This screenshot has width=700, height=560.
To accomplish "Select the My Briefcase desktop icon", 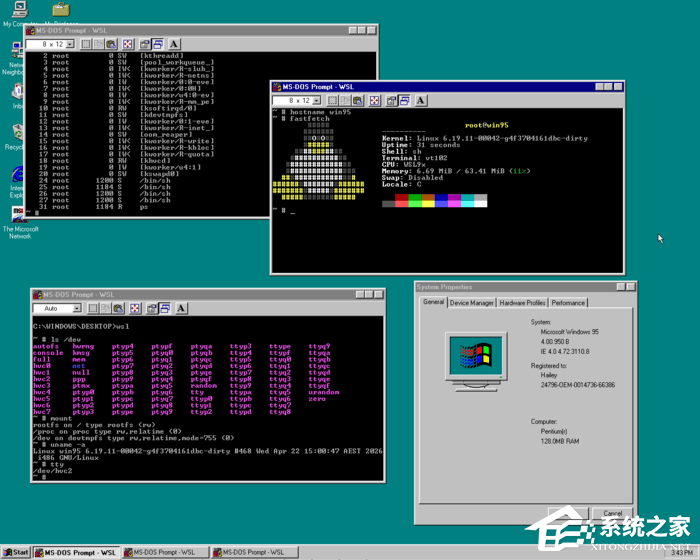I will coord(61,13).
